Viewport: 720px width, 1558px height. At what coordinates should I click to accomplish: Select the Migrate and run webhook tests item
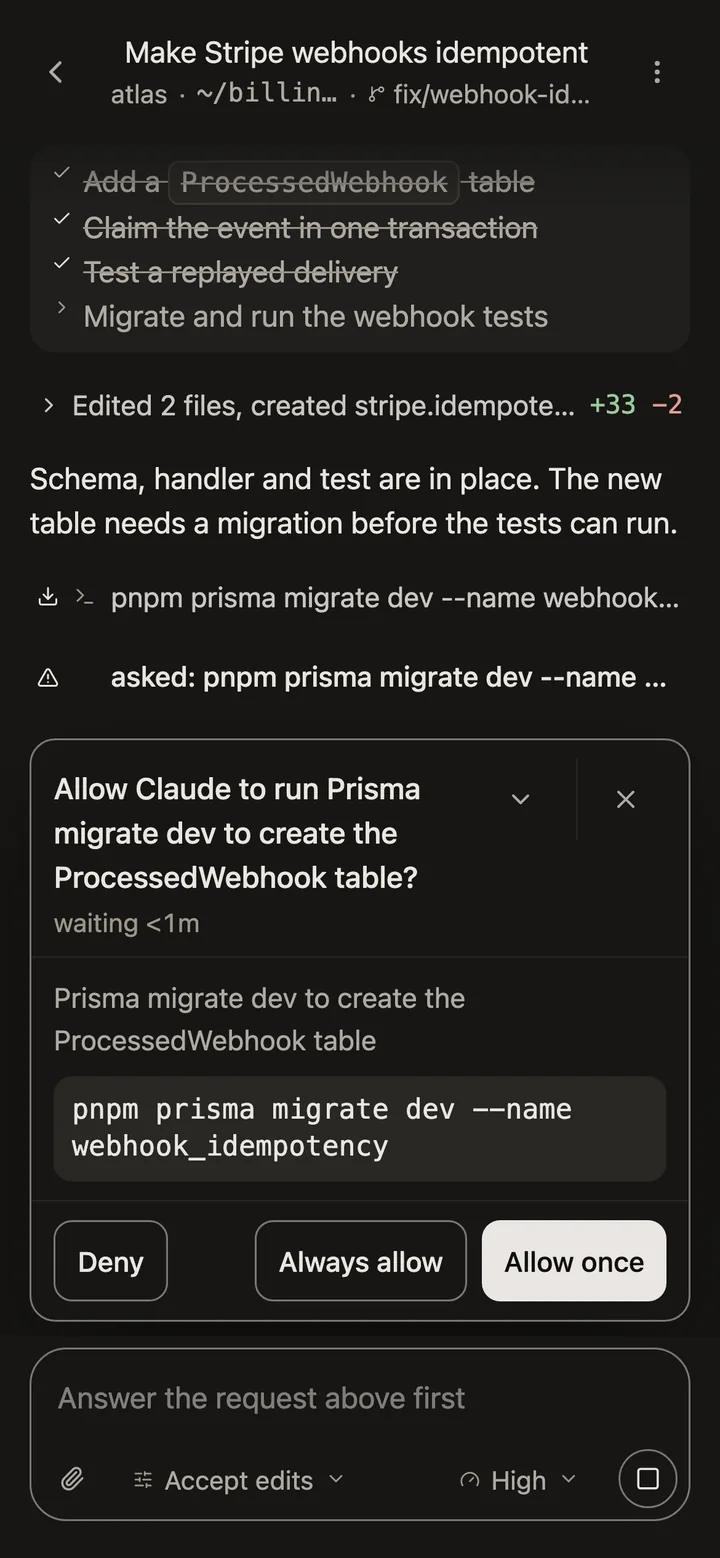coord(316,317)
